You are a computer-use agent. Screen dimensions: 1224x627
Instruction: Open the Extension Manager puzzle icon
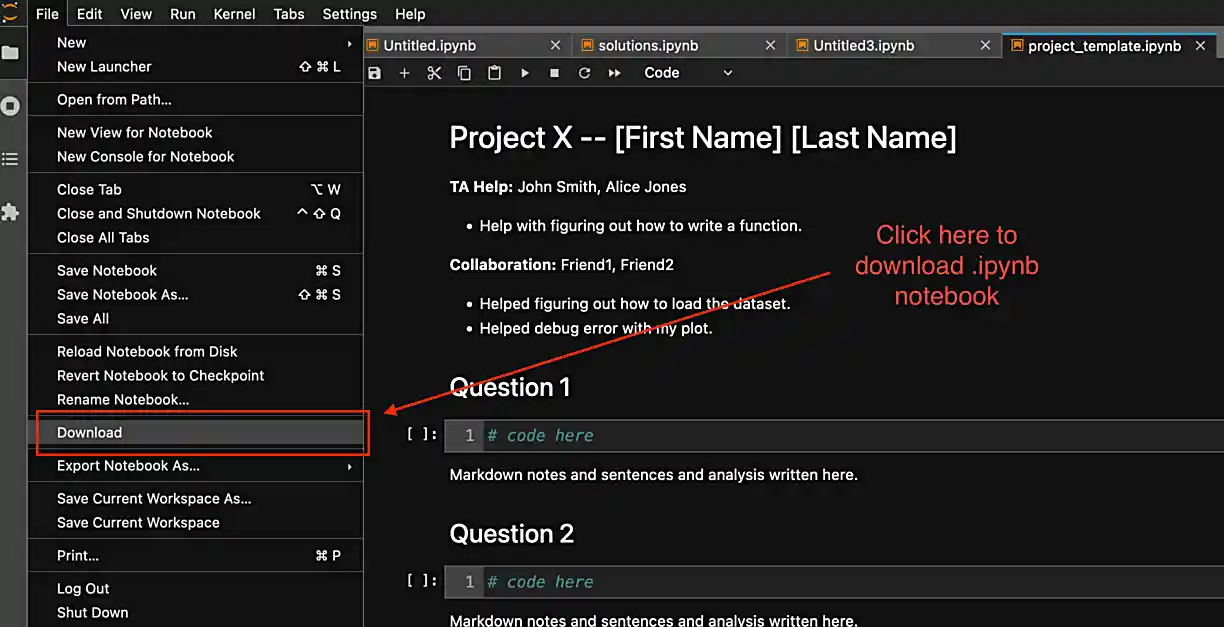coord(10,212)
